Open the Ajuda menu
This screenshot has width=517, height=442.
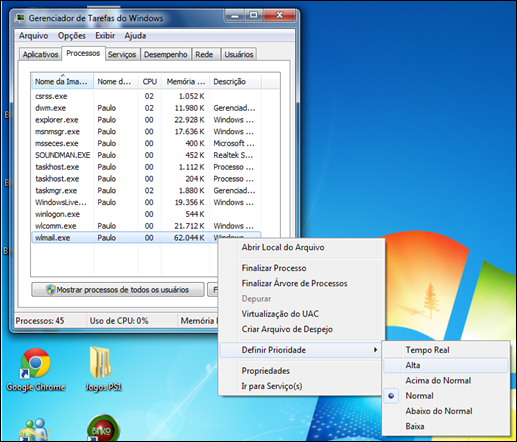pos(135,36)
